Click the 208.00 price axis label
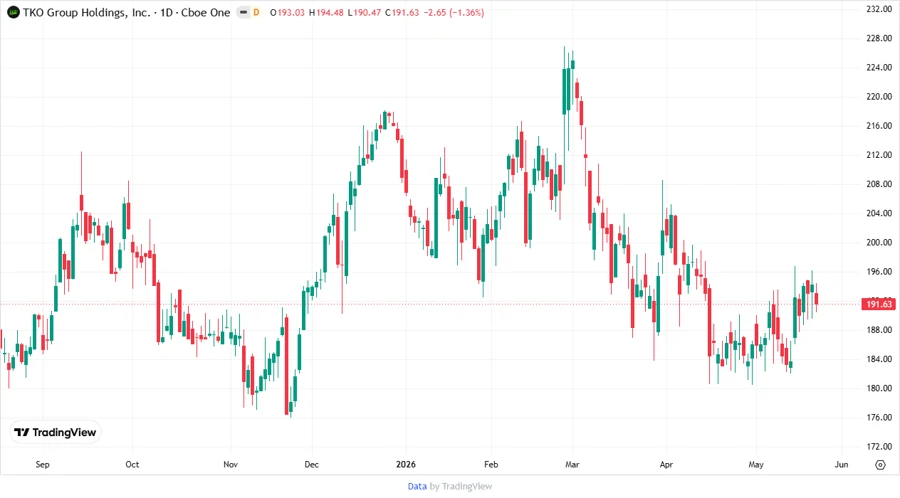900x498 pixels. coord(879,184)
